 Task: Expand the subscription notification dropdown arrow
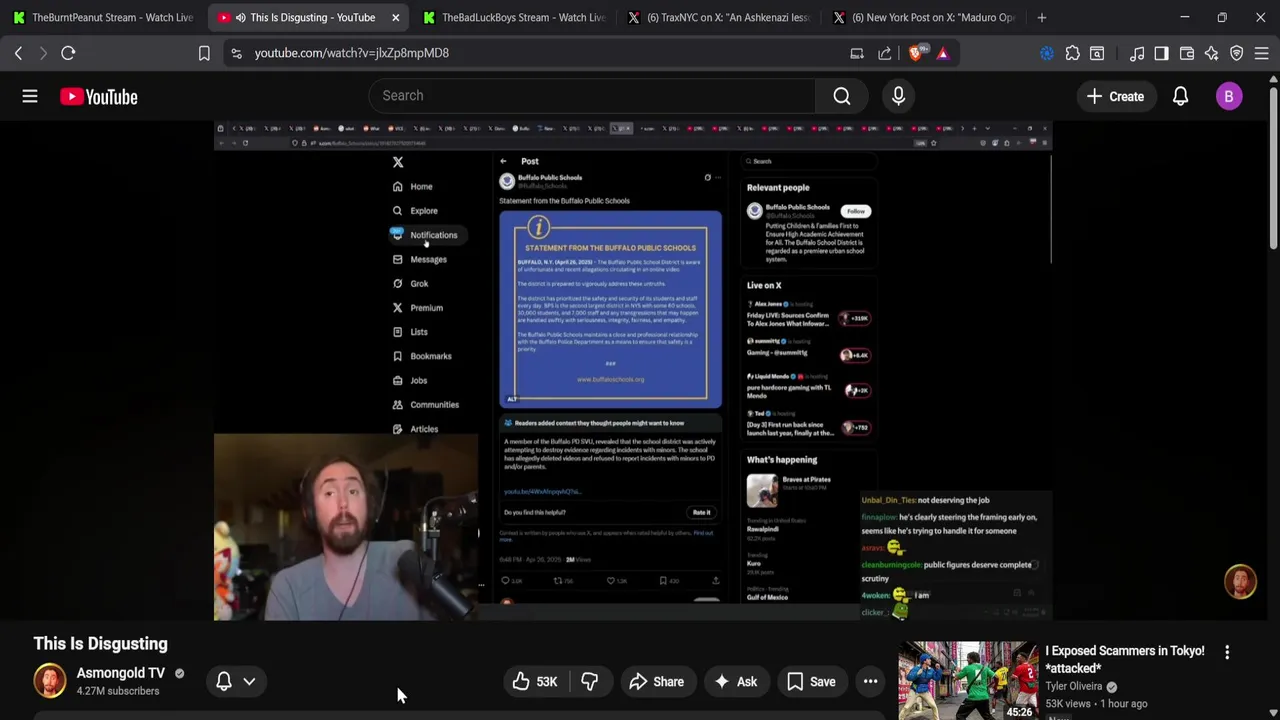[249, 682]
